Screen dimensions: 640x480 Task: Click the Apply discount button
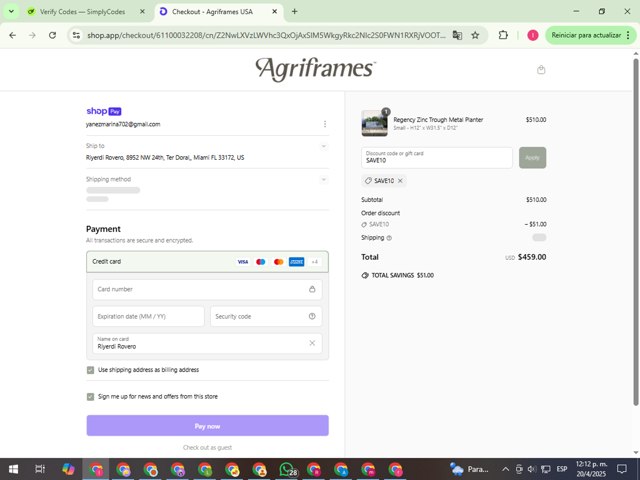click(532, 158)
